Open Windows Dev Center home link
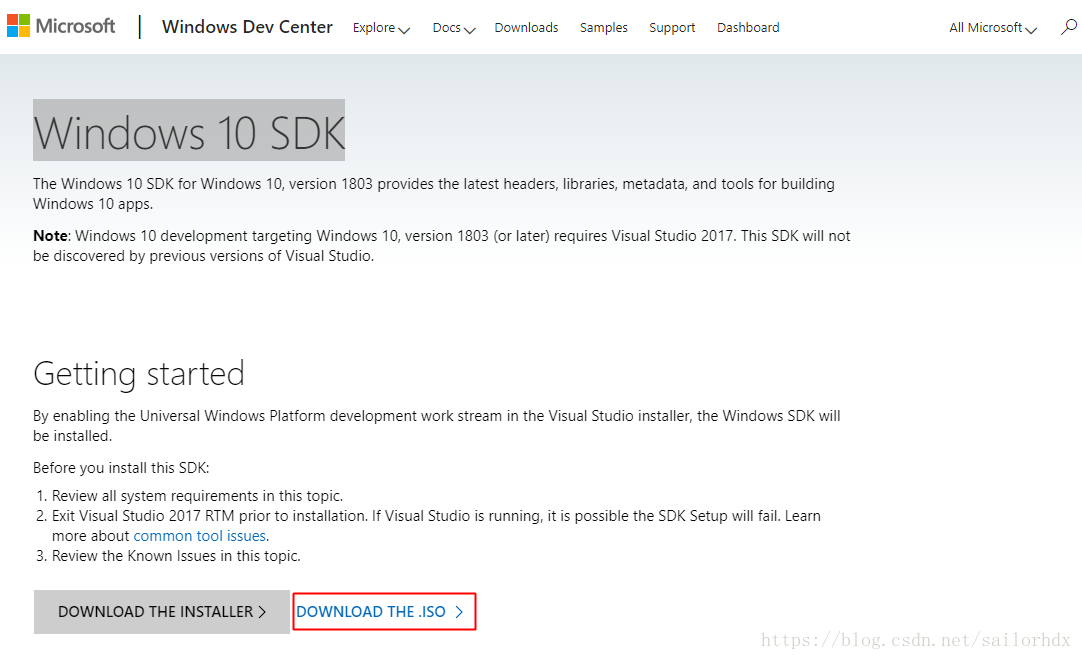Image resolution: width=1082 pixels, height=660 pixels. click(x=247, y=27)
